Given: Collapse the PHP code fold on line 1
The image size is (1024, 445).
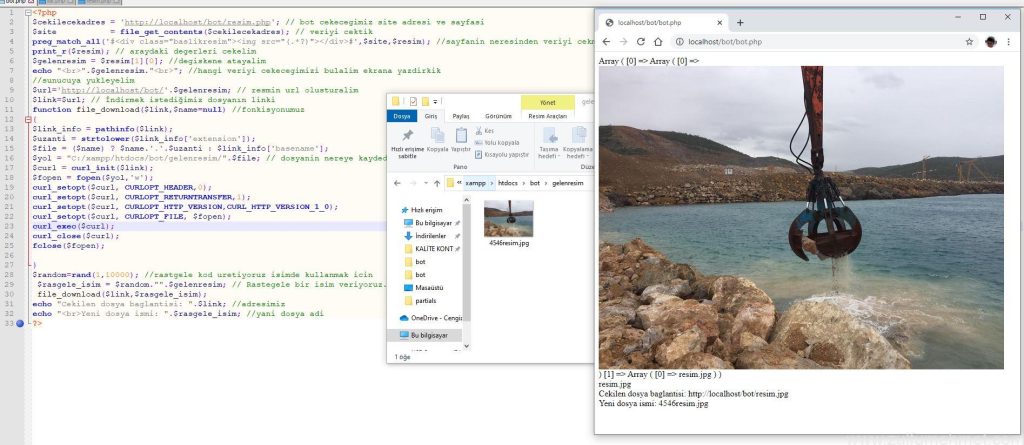Looking at the screenshot, I should point(27,12).
